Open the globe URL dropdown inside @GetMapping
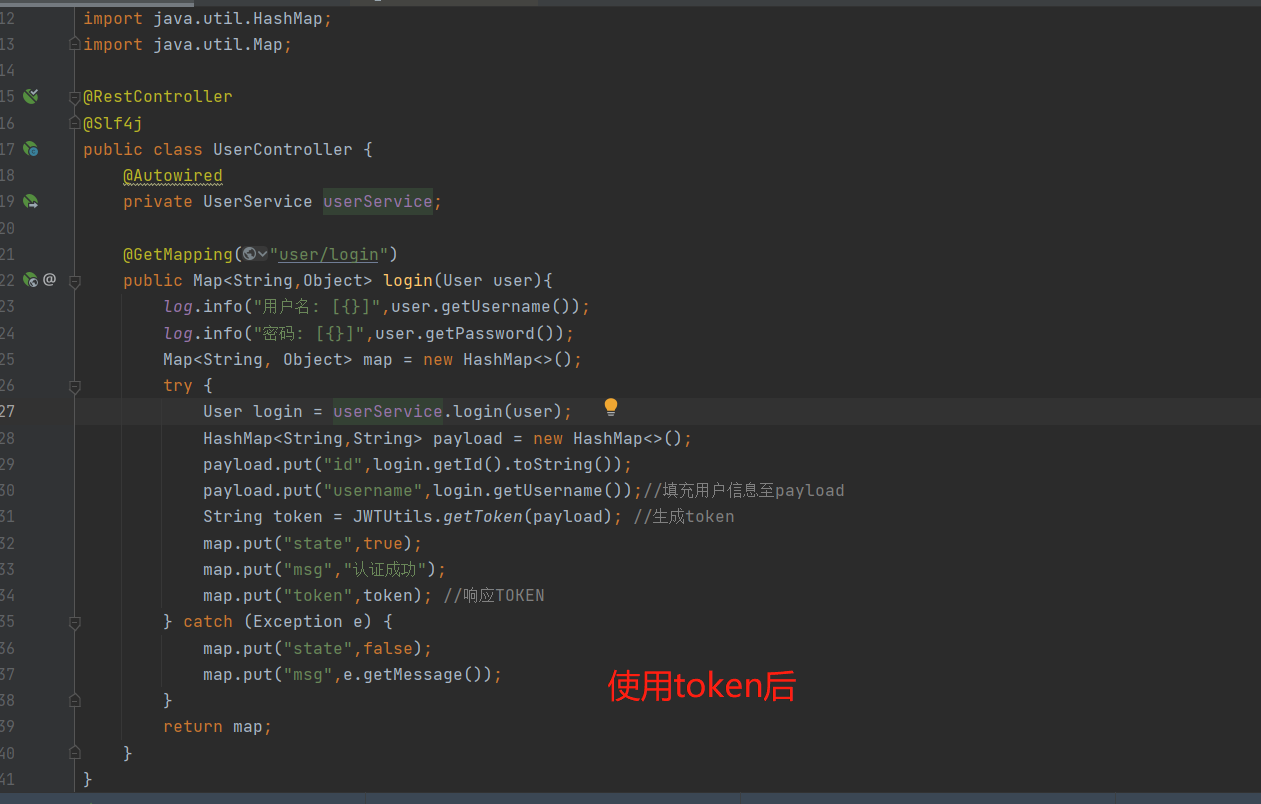 click(256, 254)
